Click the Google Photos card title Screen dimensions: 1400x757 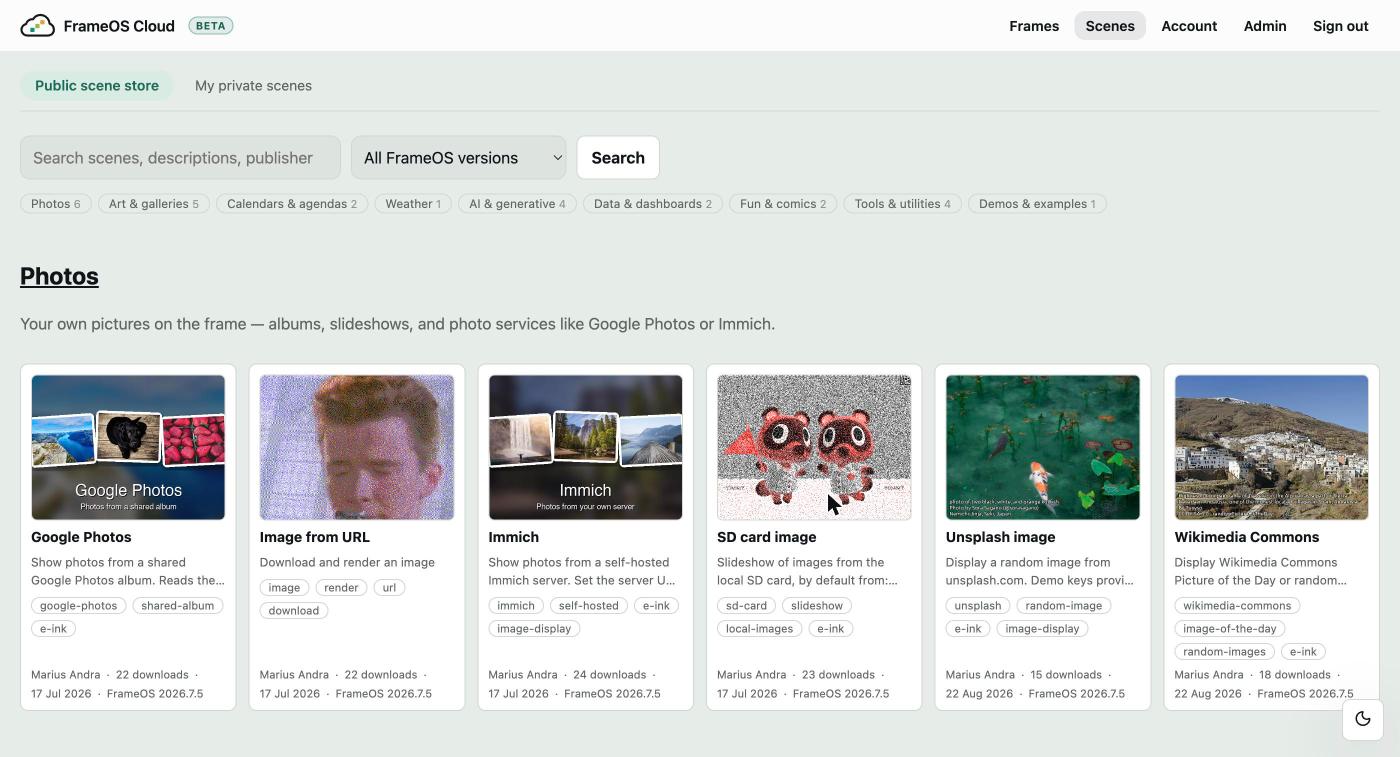tap(81, 537)
